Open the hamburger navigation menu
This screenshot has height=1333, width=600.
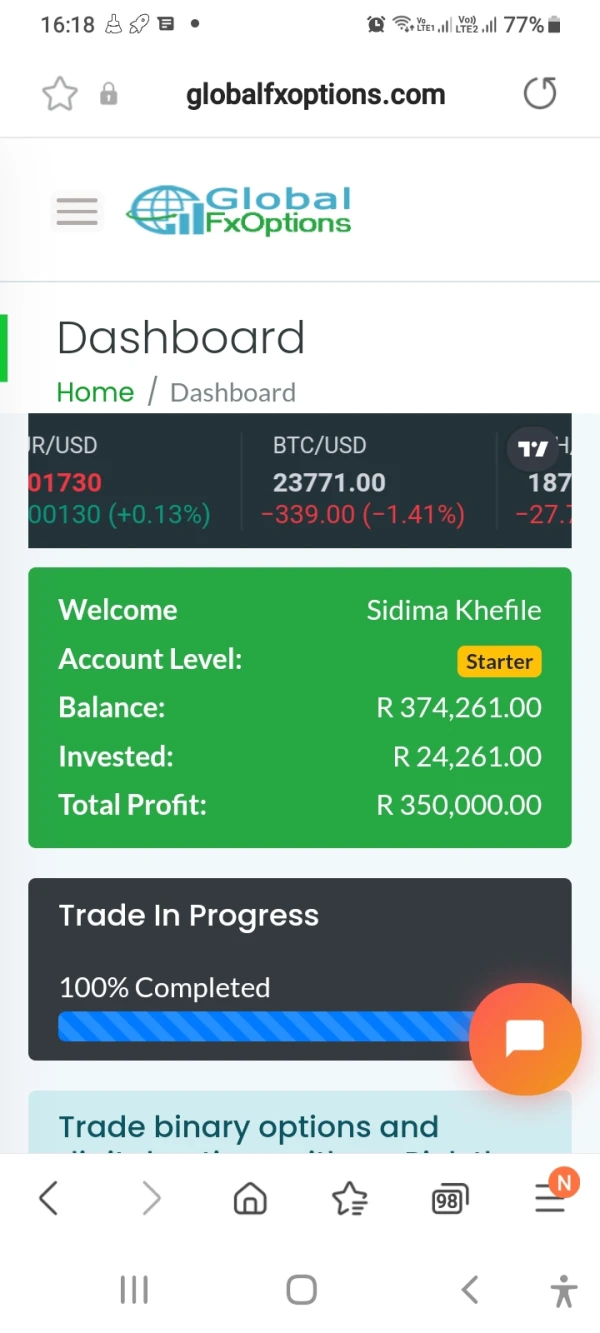click(x=77, y=211)
